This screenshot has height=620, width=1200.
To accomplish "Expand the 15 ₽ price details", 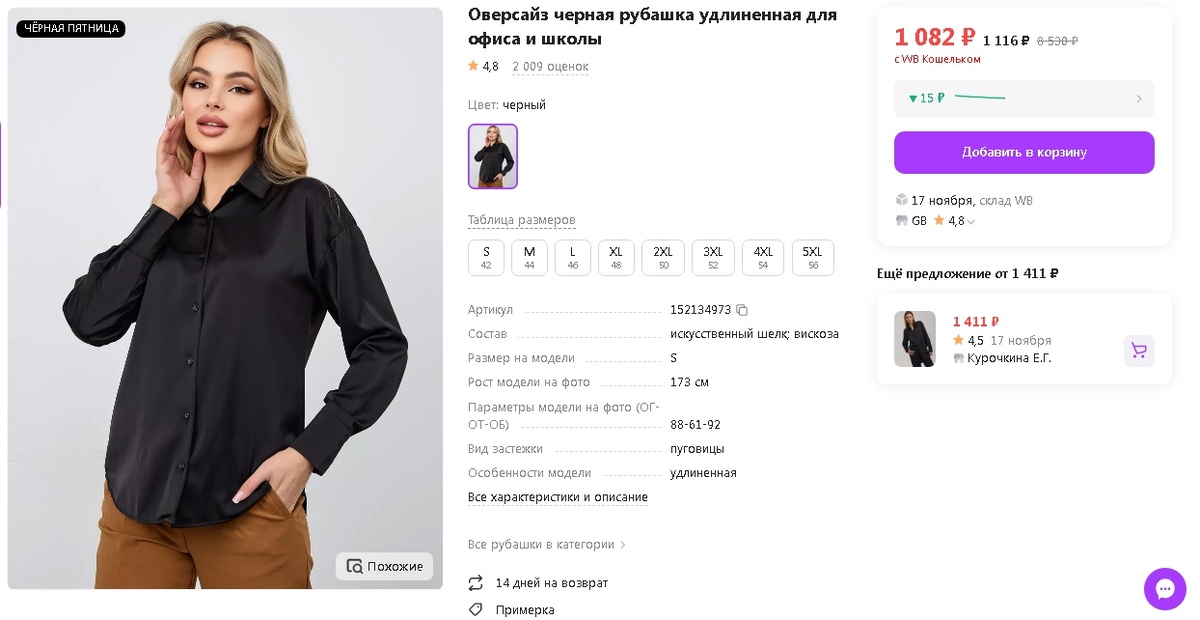I will click(1024, 98).
